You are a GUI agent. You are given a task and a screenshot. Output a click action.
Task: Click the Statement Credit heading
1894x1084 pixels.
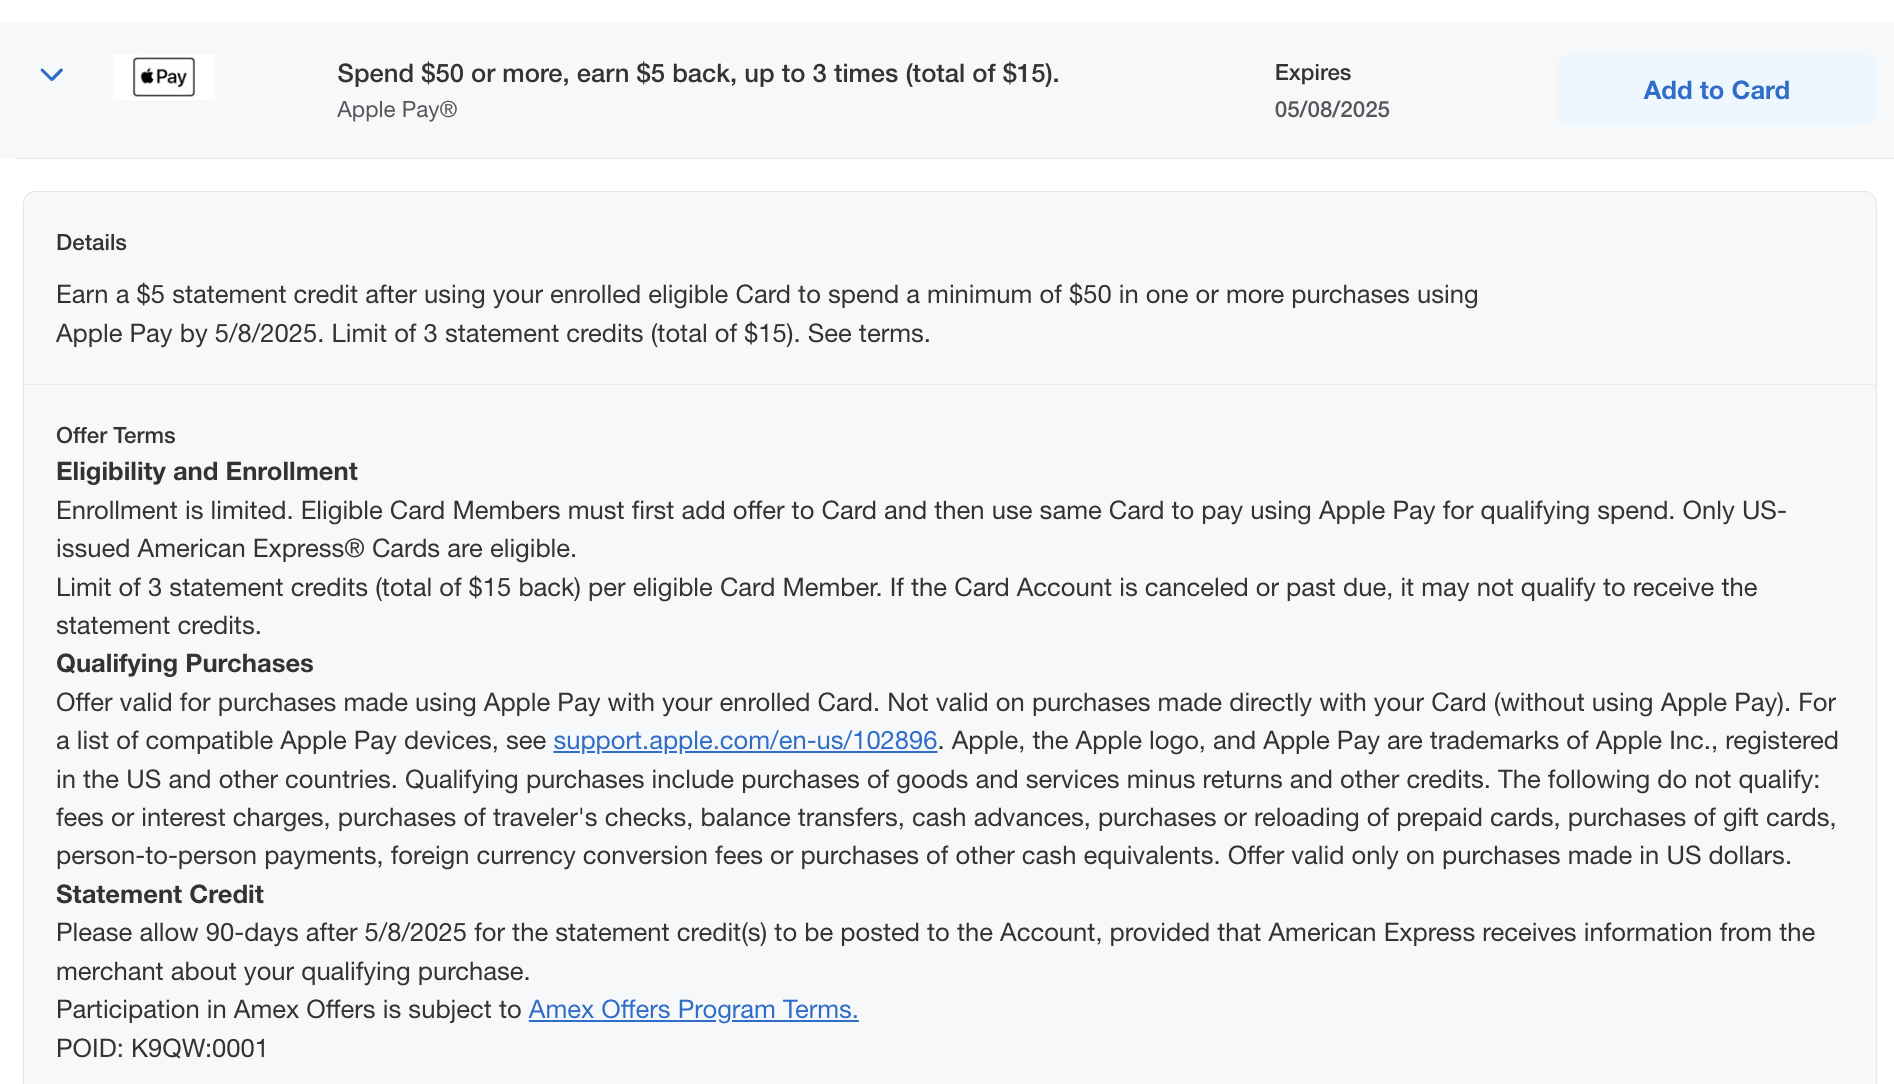(x=159, y=895)
